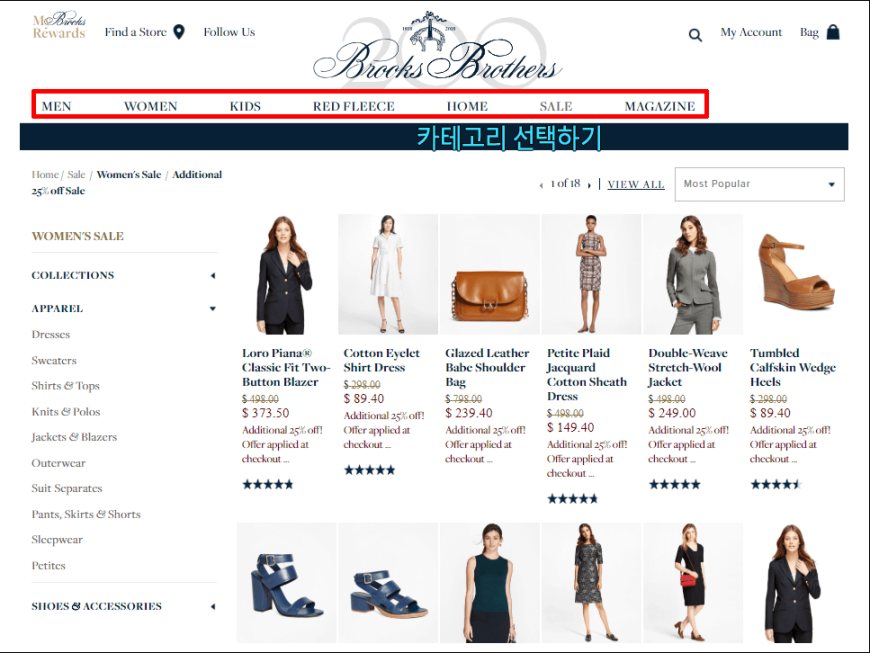The width and height of the screenshot is (870, 653).
Task: Go to previous page arrow
Action: (x=541, y=185)
